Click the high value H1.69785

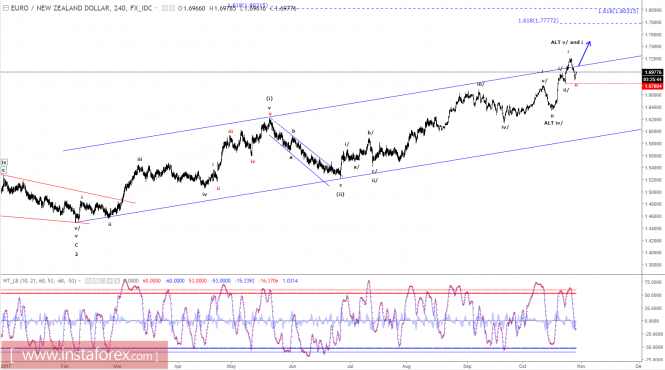point(222,8)
